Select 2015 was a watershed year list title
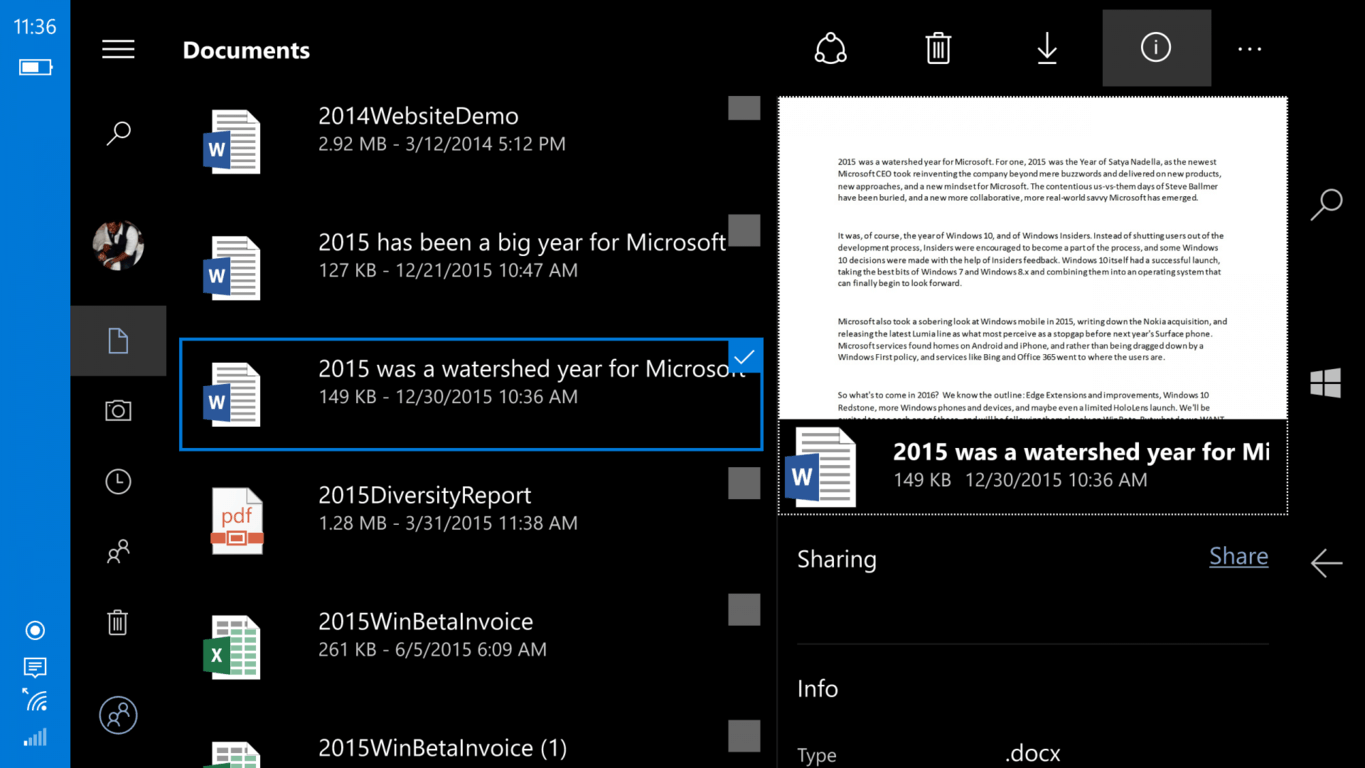The image size is (1365, 768). [531, 369]
